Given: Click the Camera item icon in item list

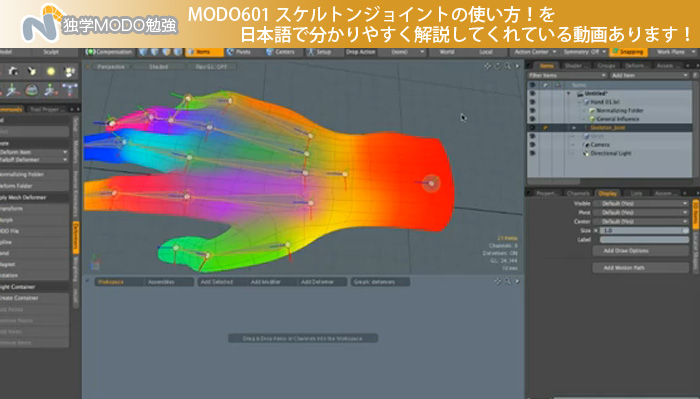Looking at the screenshot, I should click(x=587, y=145).
